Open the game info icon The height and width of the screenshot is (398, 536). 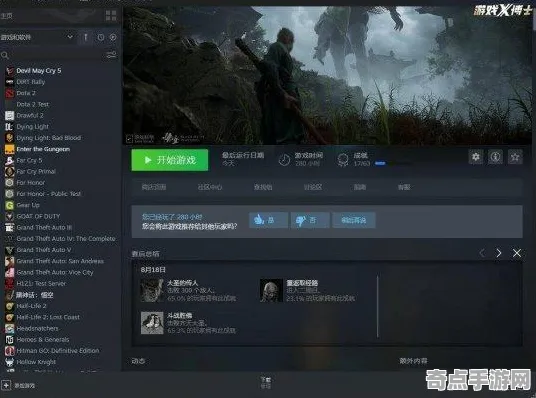coord(495,157)
